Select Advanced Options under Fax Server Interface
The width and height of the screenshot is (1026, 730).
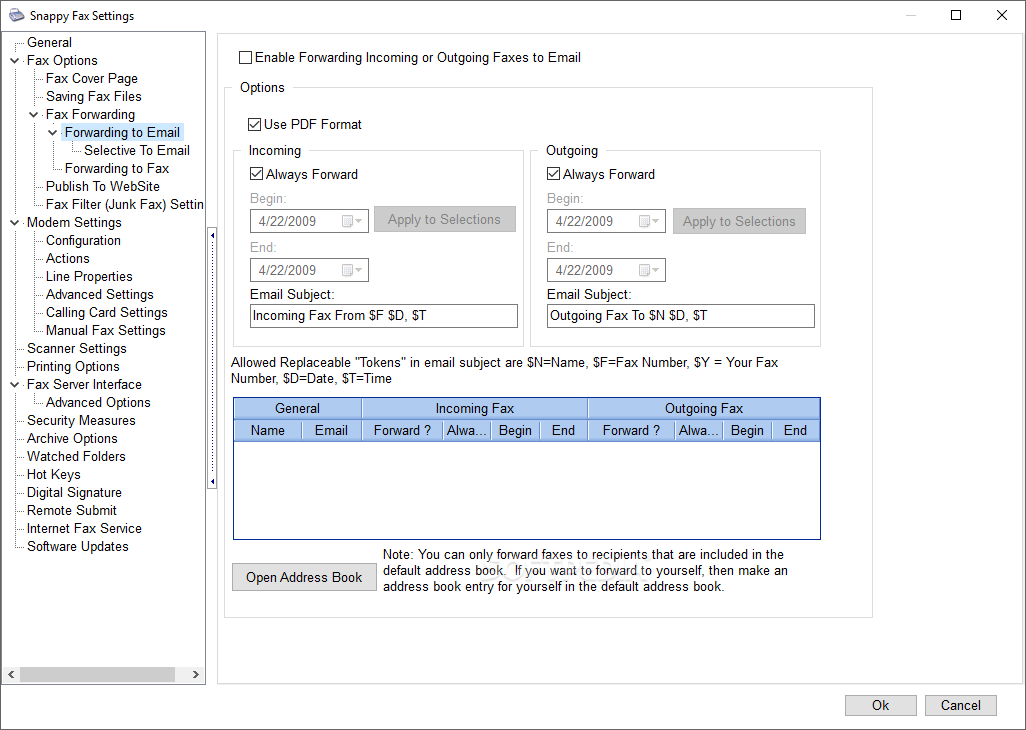98,402
